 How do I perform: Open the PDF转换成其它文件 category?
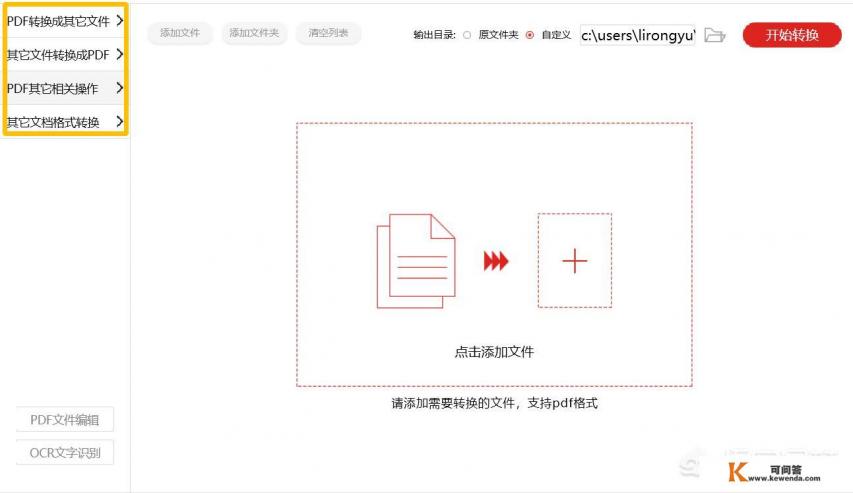[x=58, y=21]
